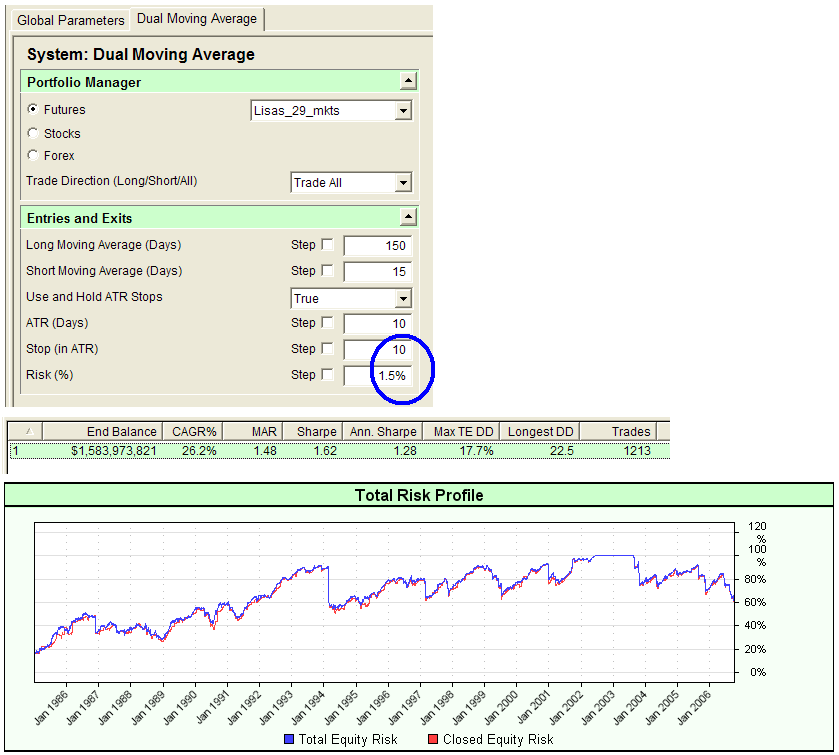Switch trading instrument to Forex
Image resolution: width=839 pixels, height=755 pixels.
click(x=32, y=156)
